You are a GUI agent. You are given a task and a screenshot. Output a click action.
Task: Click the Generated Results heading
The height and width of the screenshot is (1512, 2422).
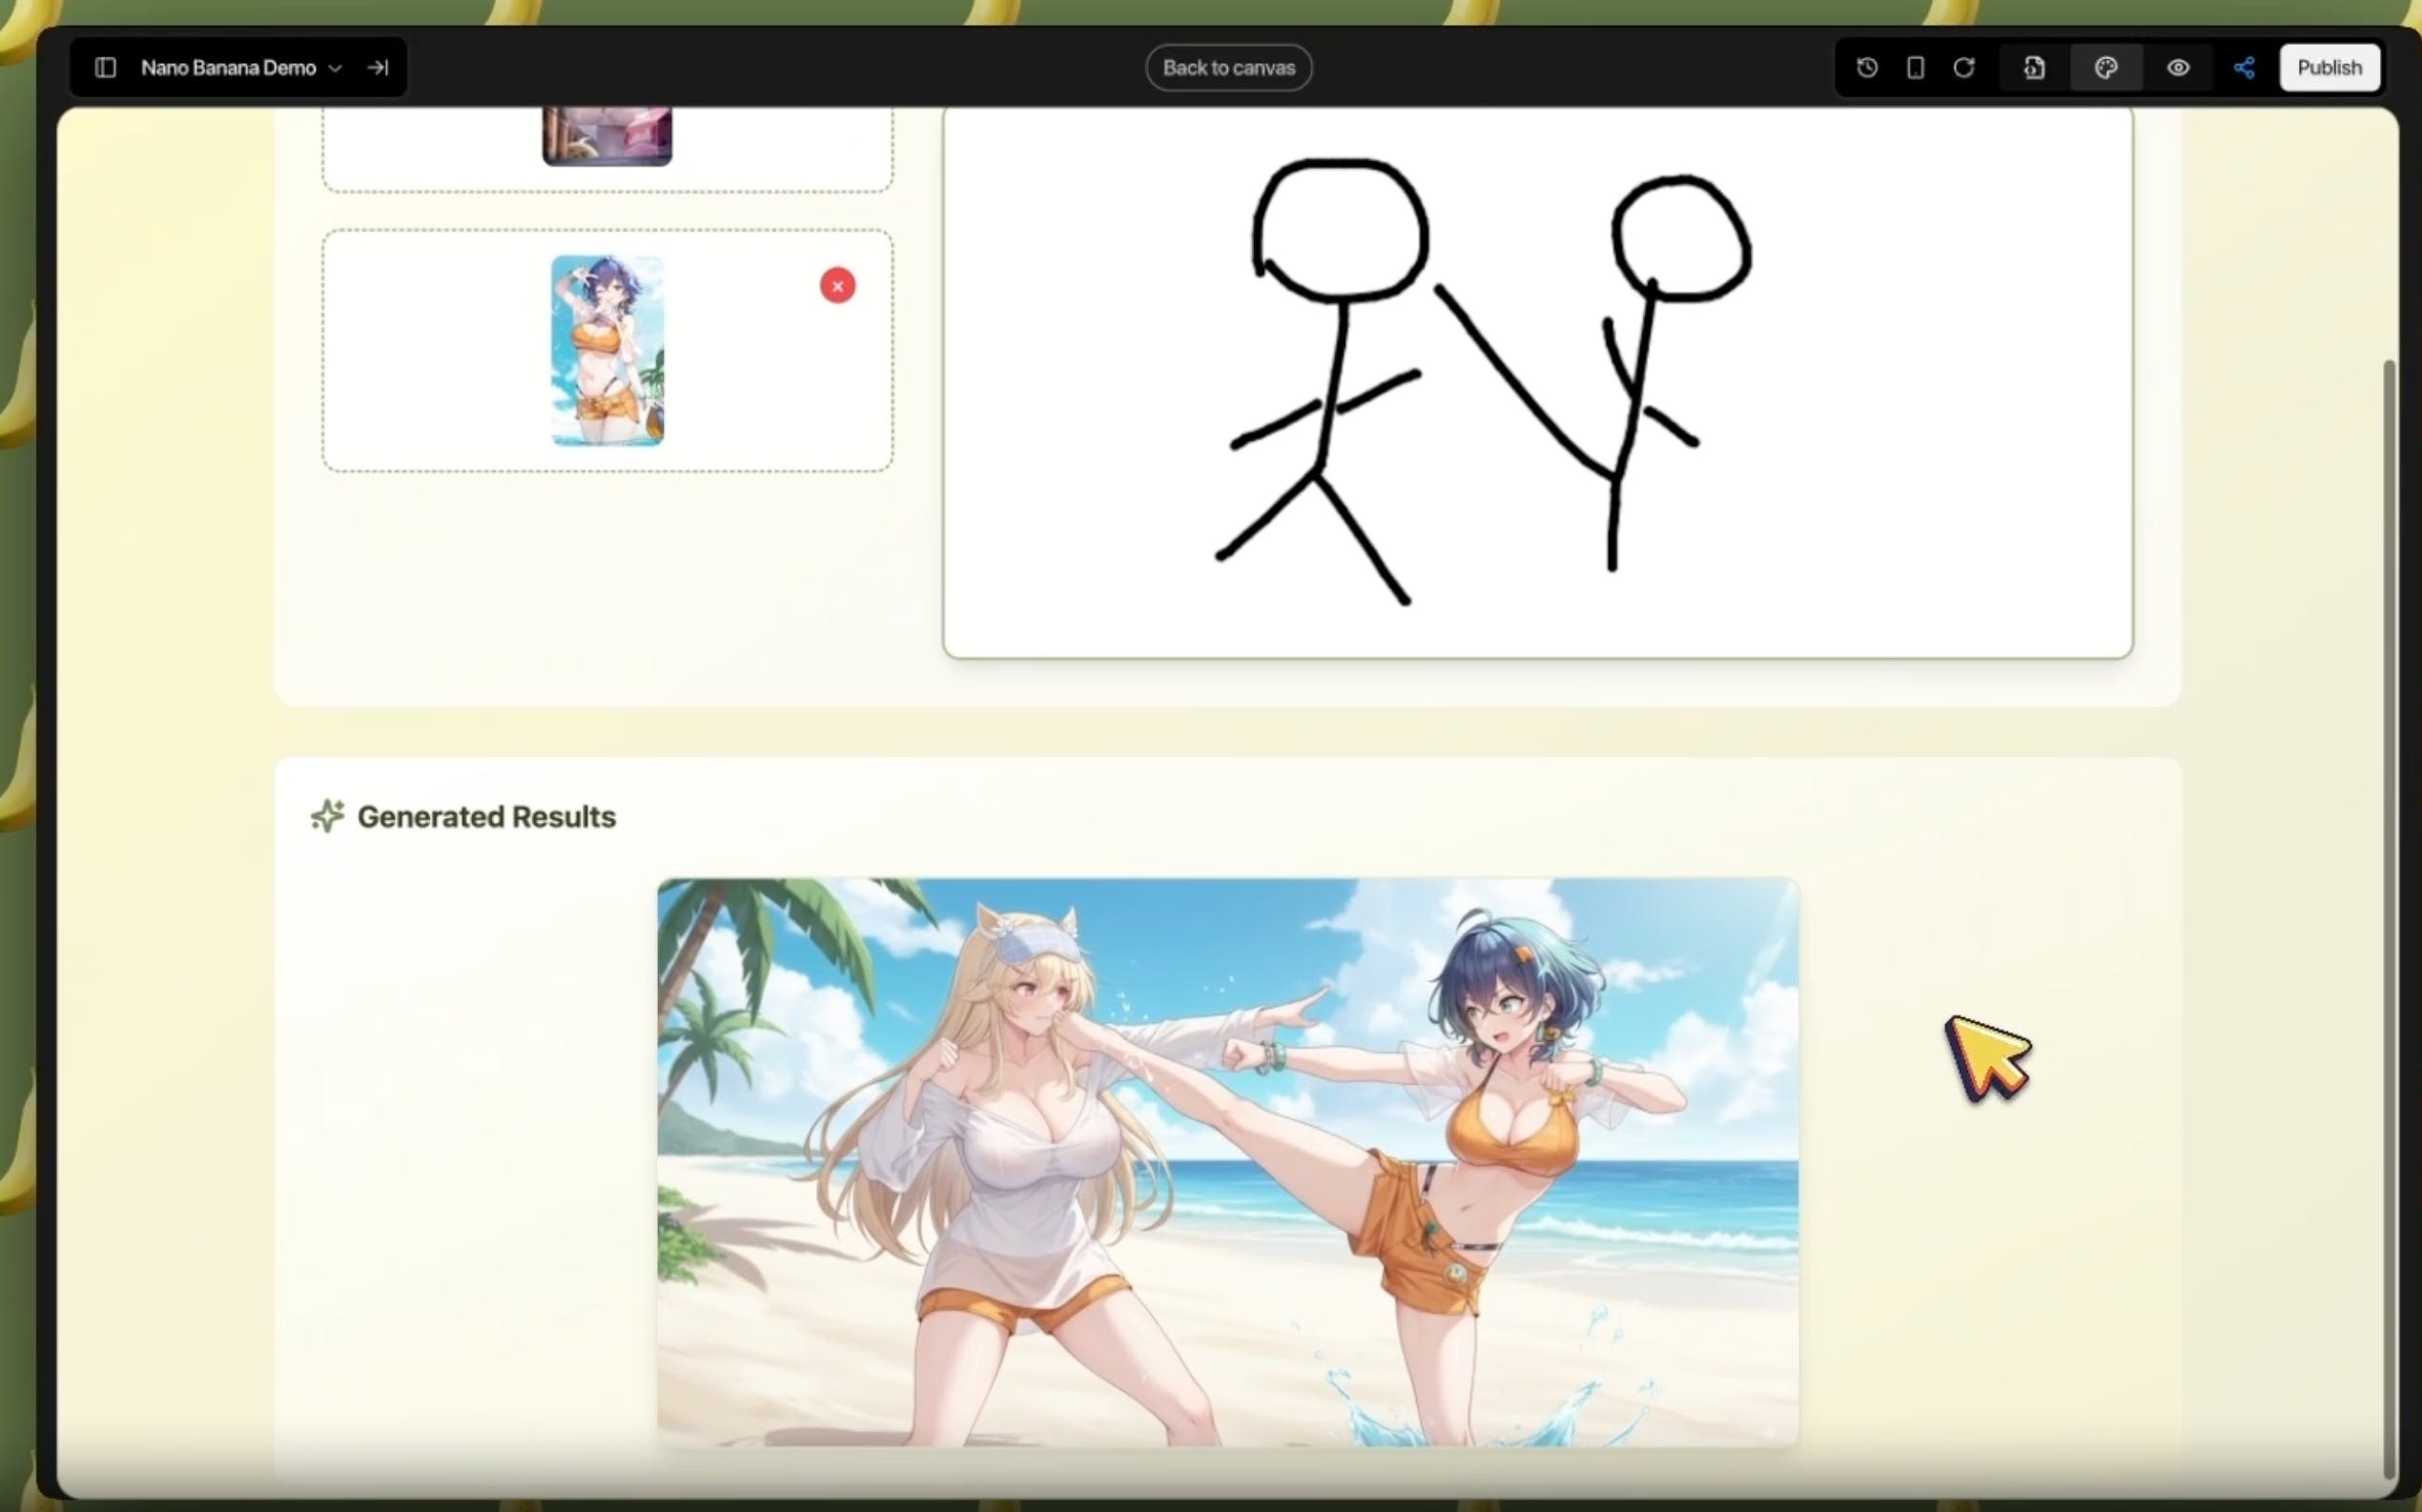tap(486, 817)
